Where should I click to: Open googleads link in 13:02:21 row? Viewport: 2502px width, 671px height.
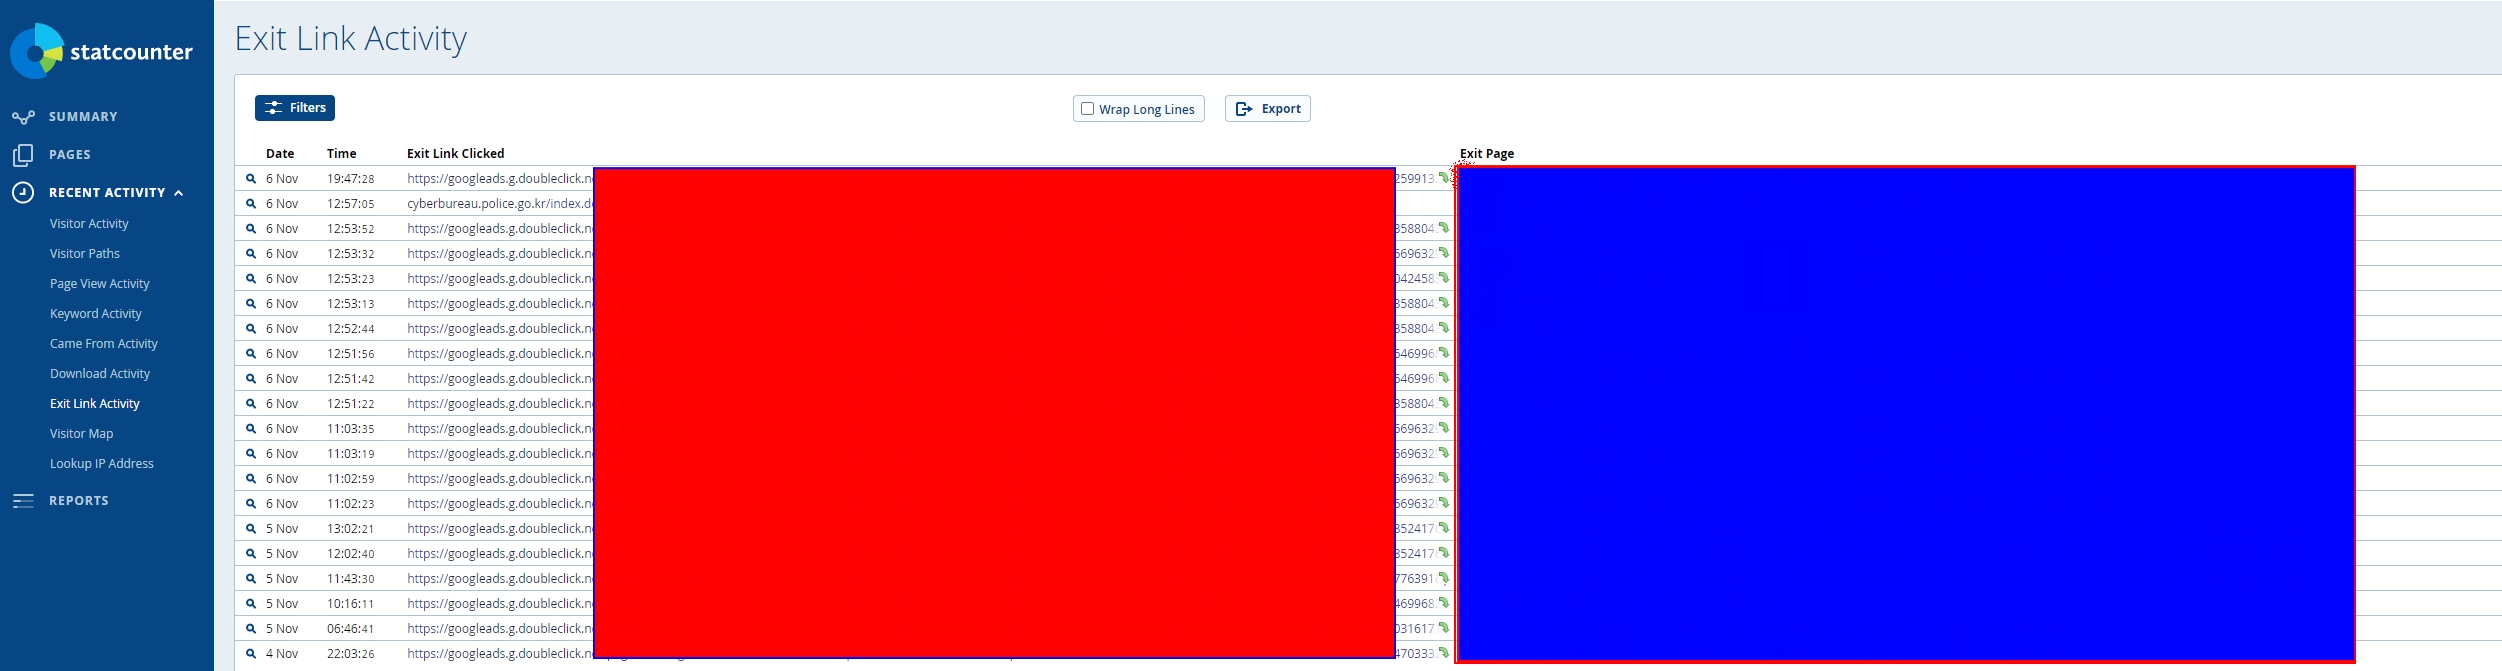click(x=500, y=529)
